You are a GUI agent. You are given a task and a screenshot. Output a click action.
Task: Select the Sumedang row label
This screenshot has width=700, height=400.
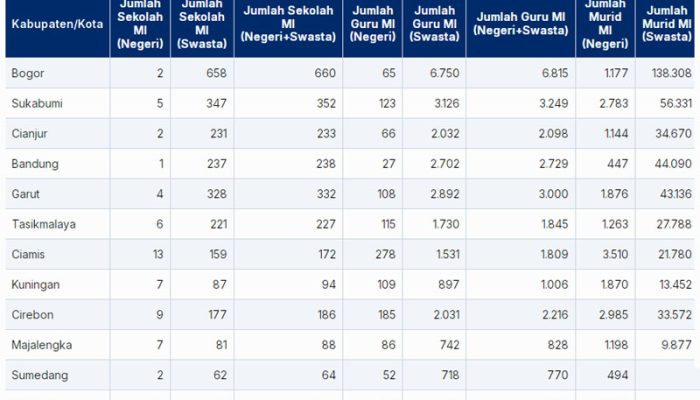click(40, 375)
